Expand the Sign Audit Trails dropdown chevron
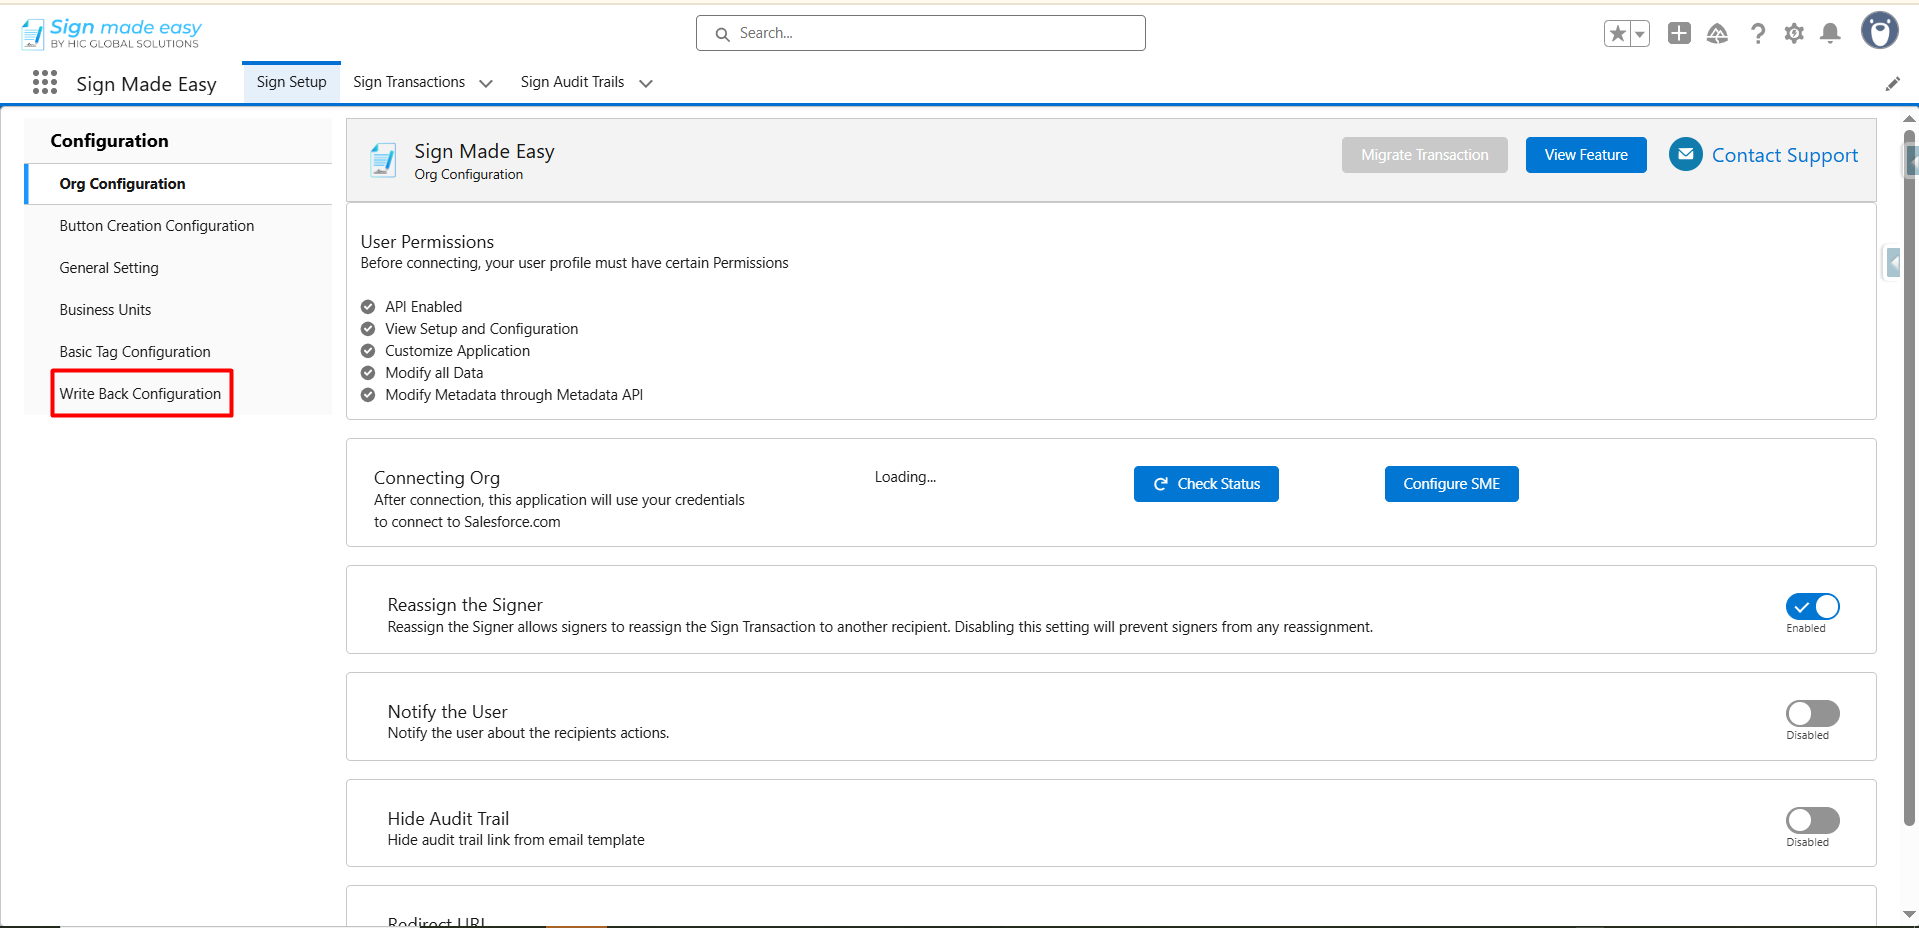The image size is (1919, 928). [646, 84]
